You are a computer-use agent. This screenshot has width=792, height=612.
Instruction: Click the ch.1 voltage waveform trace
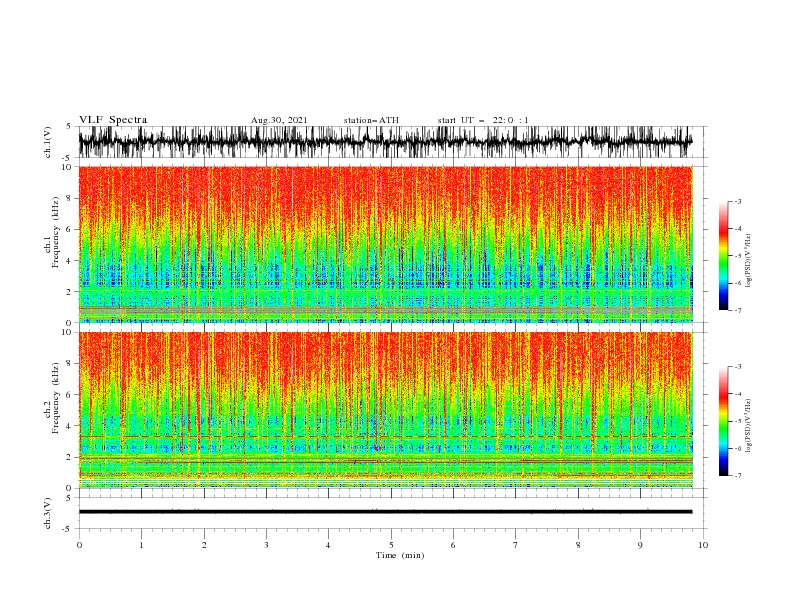click(385, 142)
